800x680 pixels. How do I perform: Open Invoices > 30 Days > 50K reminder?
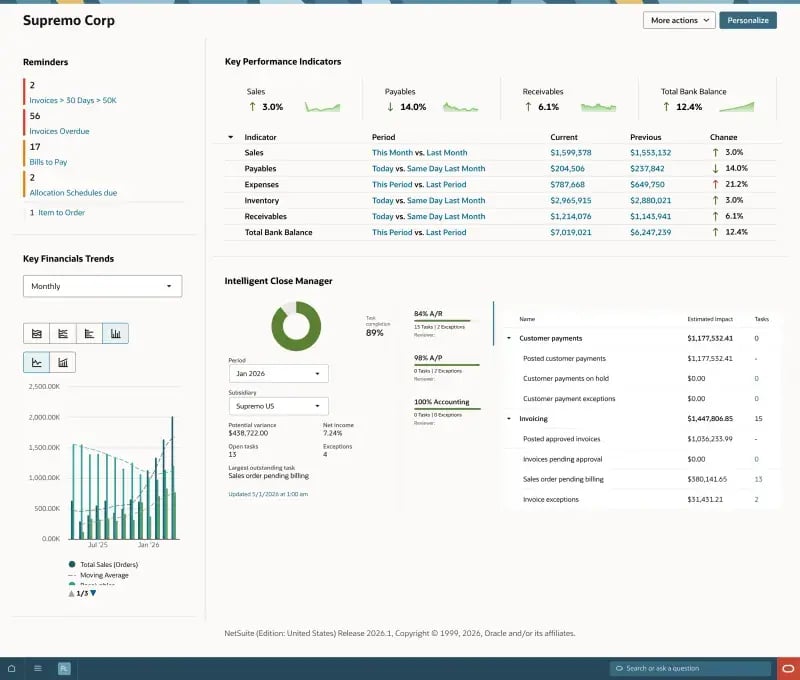tap(73, 100)
